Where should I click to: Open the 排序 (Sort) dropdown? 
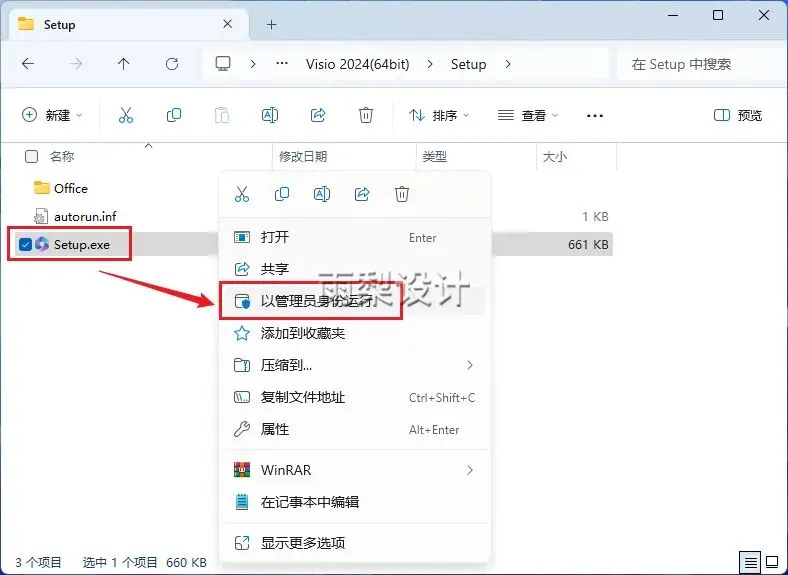pos(439,116)
